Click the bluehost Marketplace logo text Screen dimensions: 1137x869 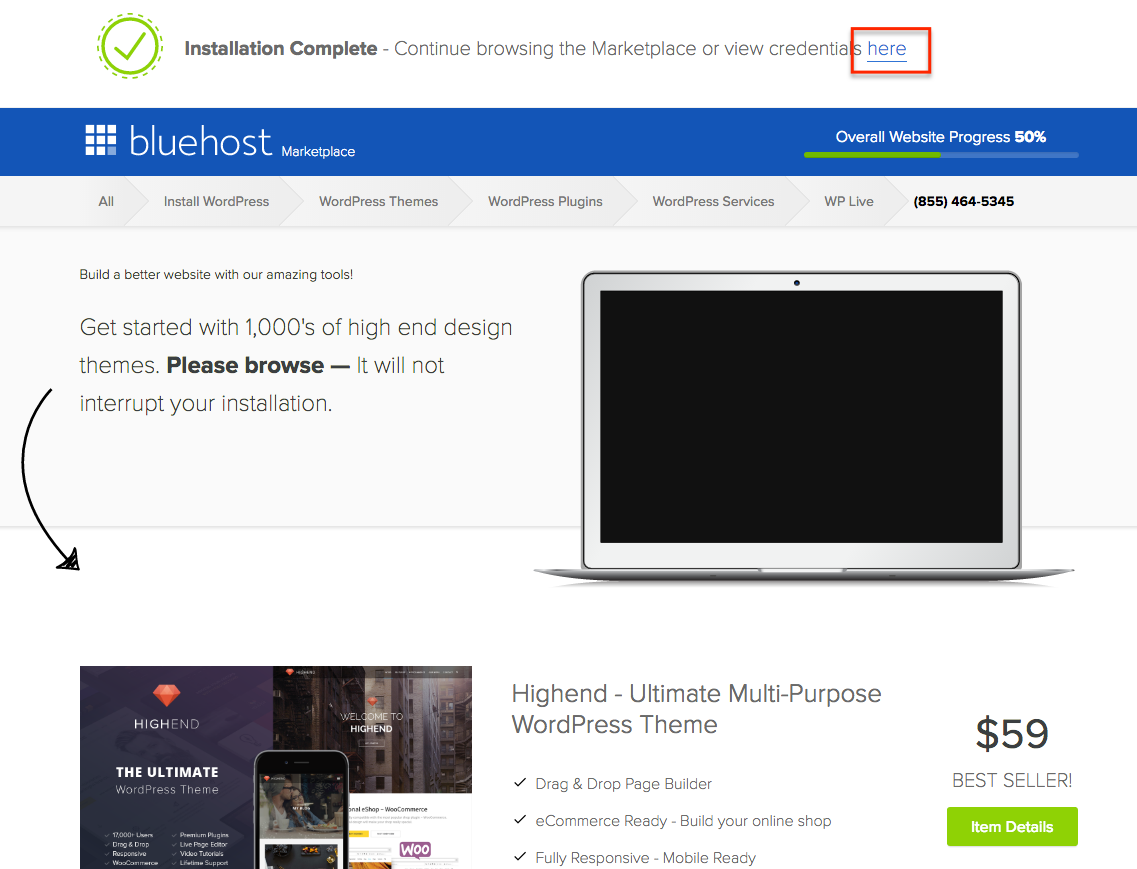[242, 141]
